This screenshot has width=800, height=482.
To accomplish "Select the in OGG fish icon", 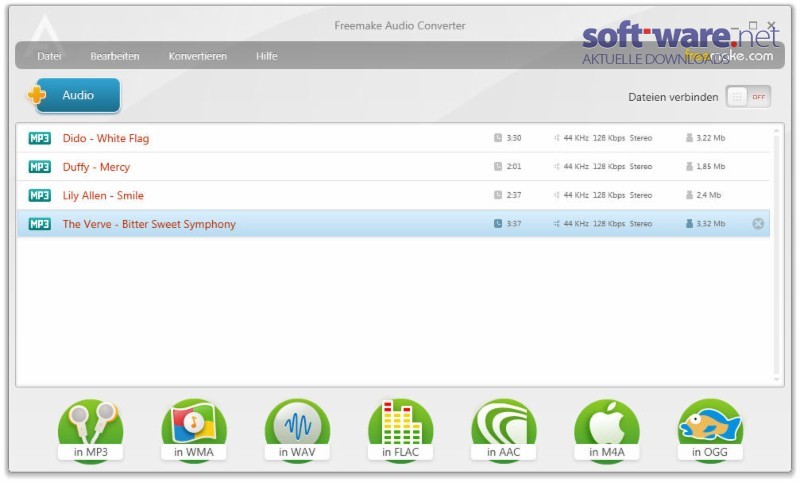I will click(x=710, y=431).
